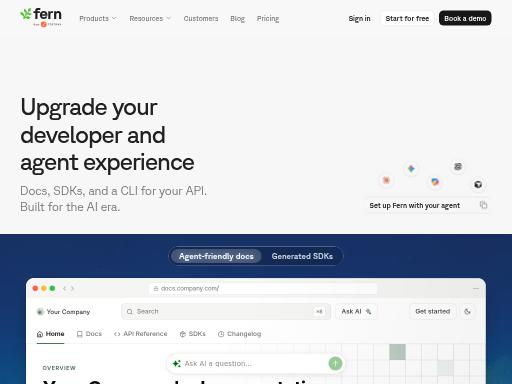Go to Pricing

coord(268,18)
